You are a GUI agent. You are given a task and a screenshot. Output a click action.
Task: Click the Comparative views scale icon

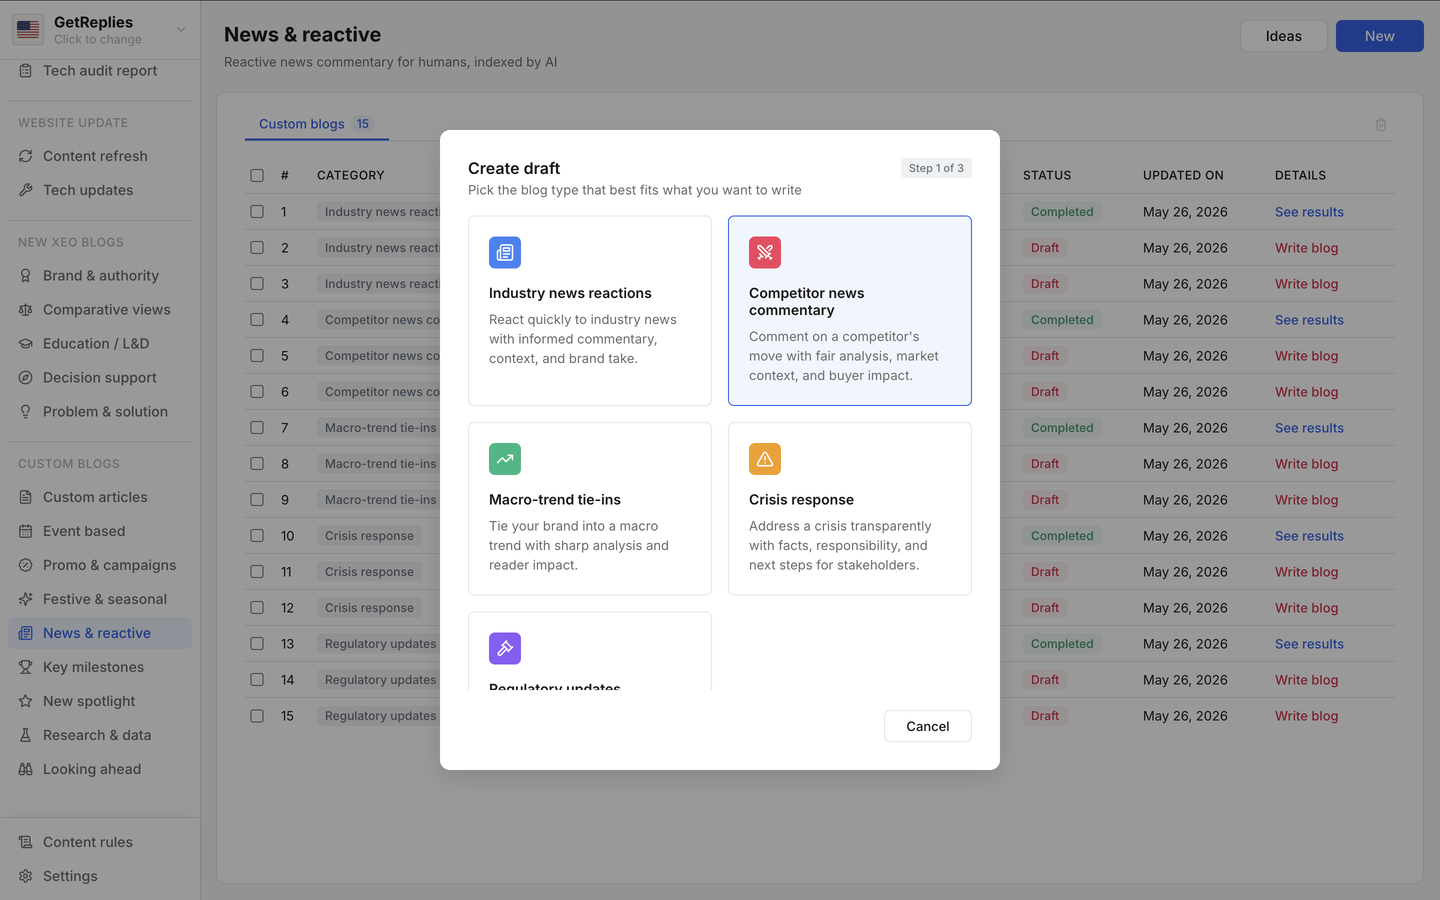click(x=26, y=310)
